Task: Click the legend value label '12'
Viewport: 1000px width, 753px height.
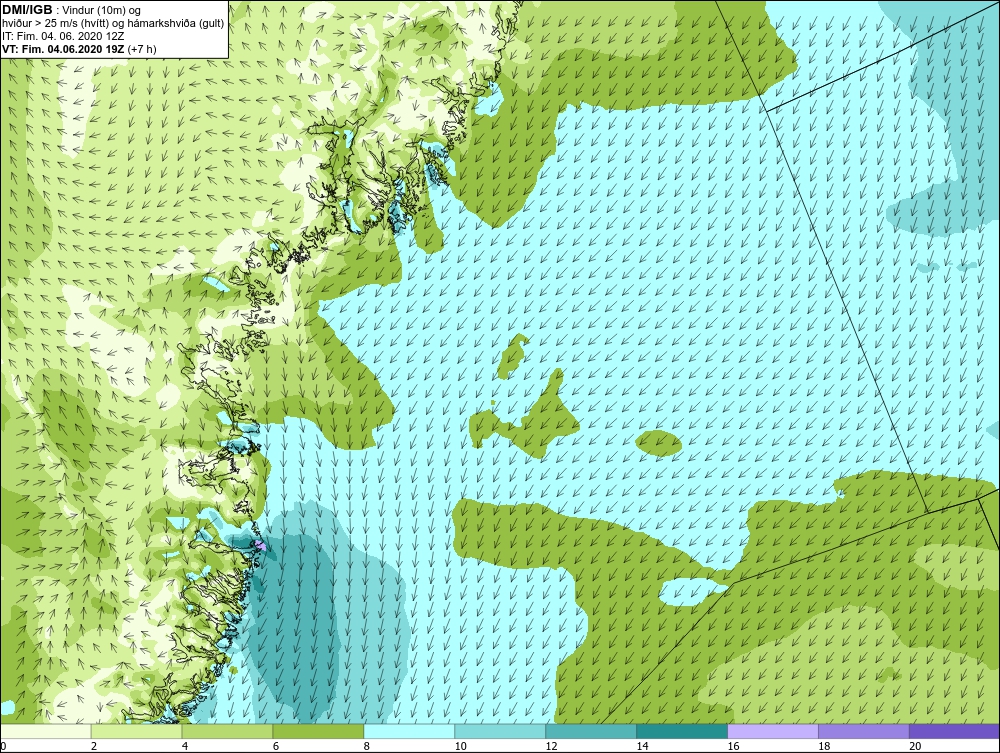Action: click(x=551, y=746)
